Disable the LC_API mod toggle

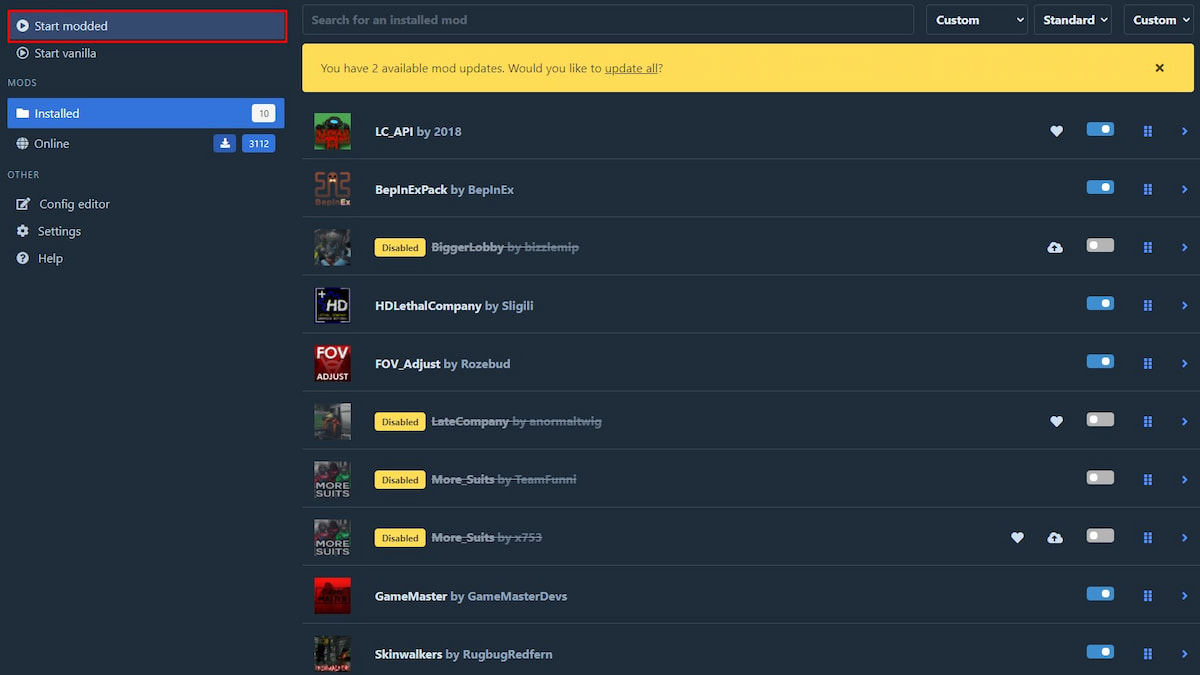1100,130
